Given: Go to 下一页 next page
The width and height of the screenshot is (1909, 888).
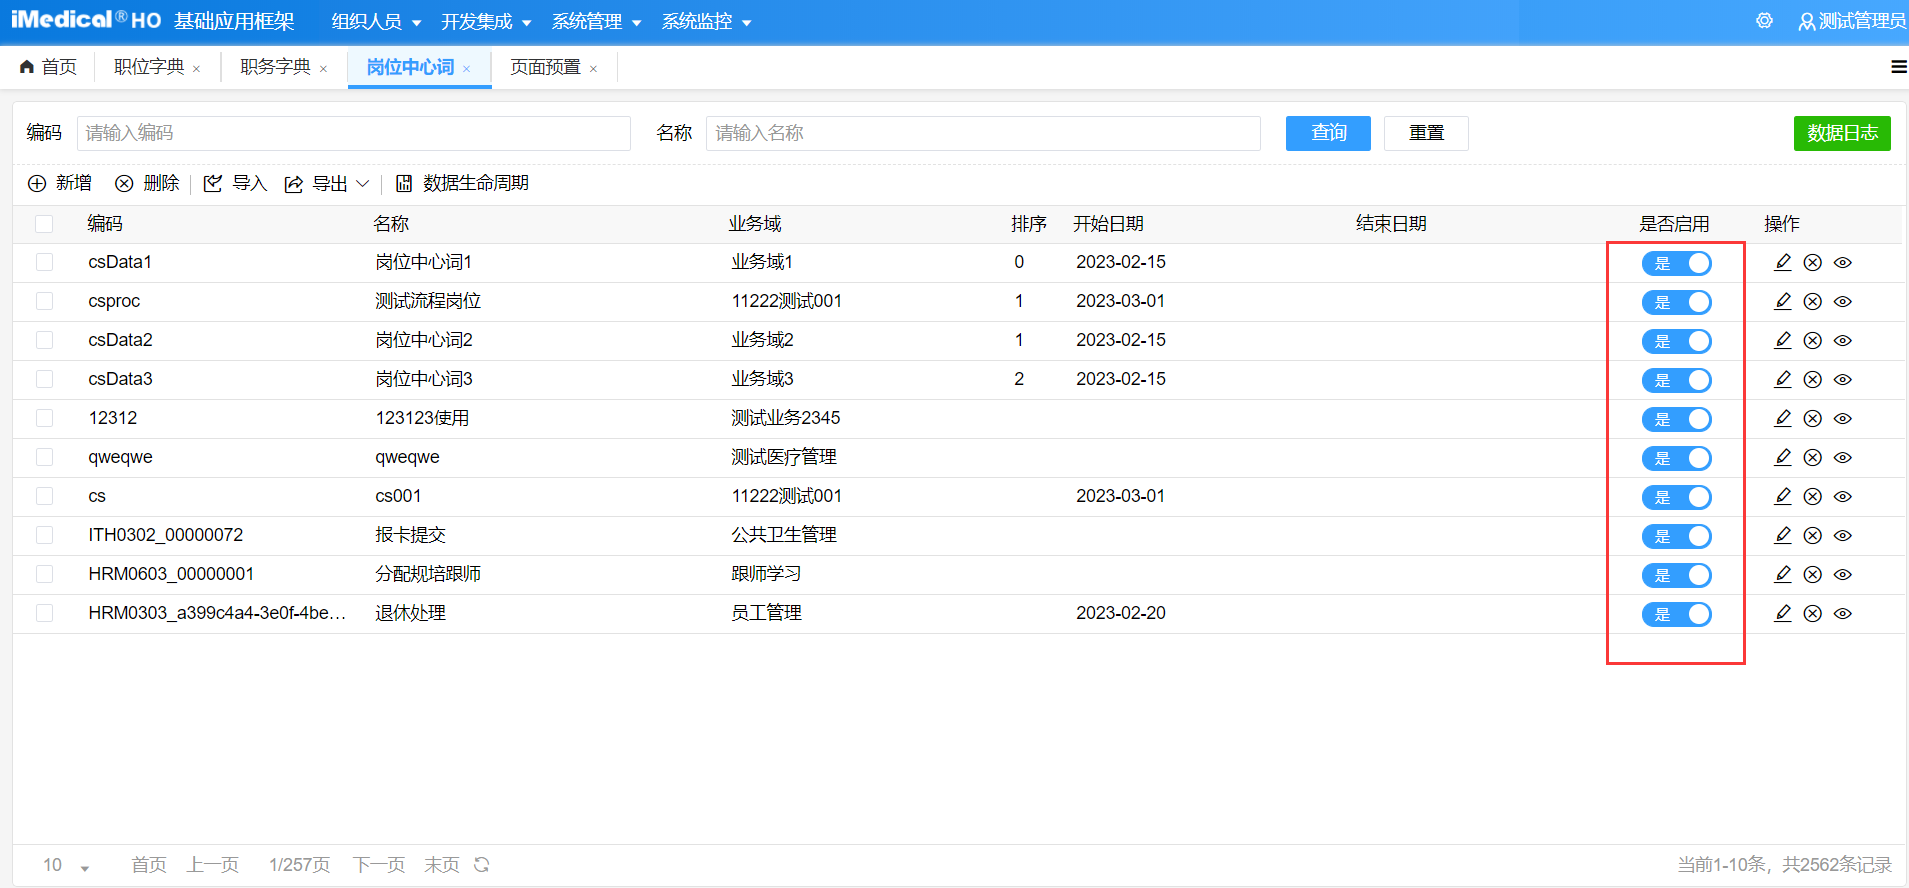Looking at the screenshot, I should coord(379,865).
